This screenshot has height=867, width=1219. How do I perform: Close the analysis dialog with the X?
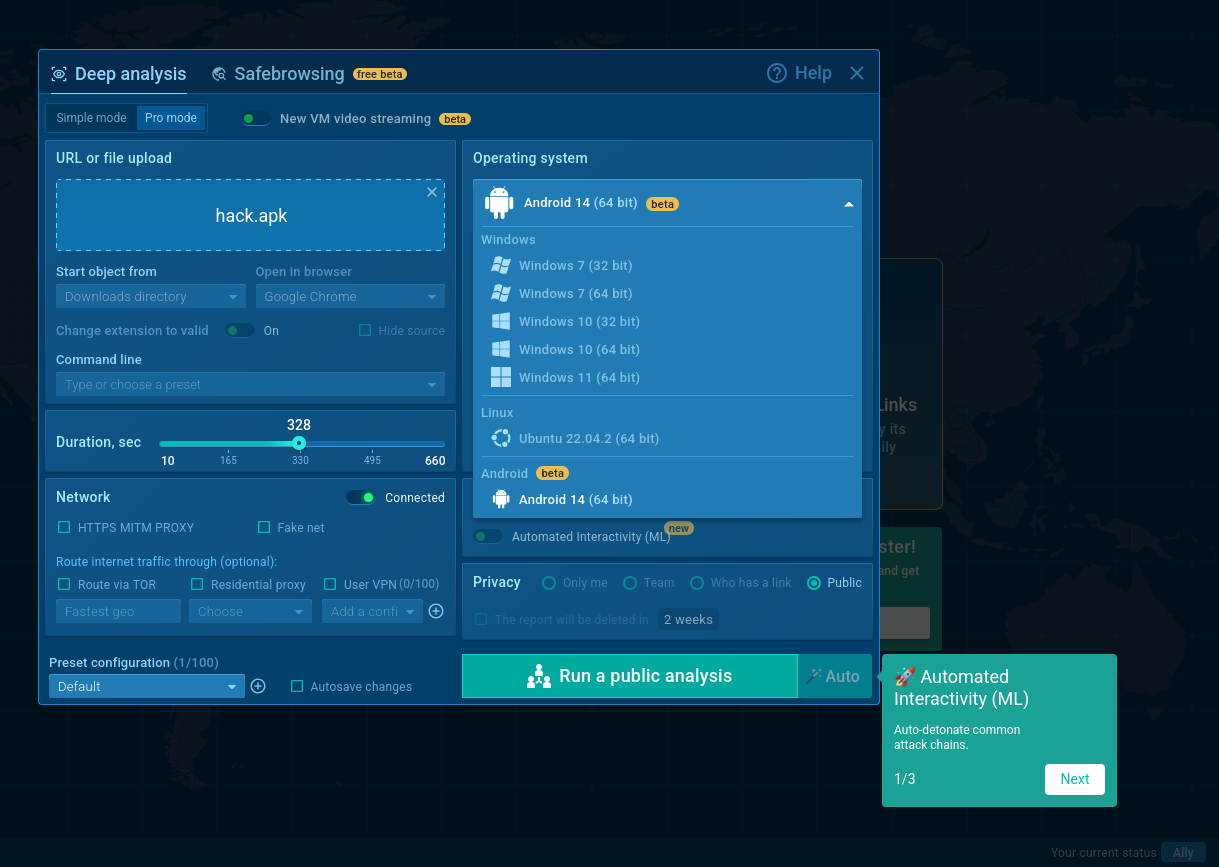857,73
